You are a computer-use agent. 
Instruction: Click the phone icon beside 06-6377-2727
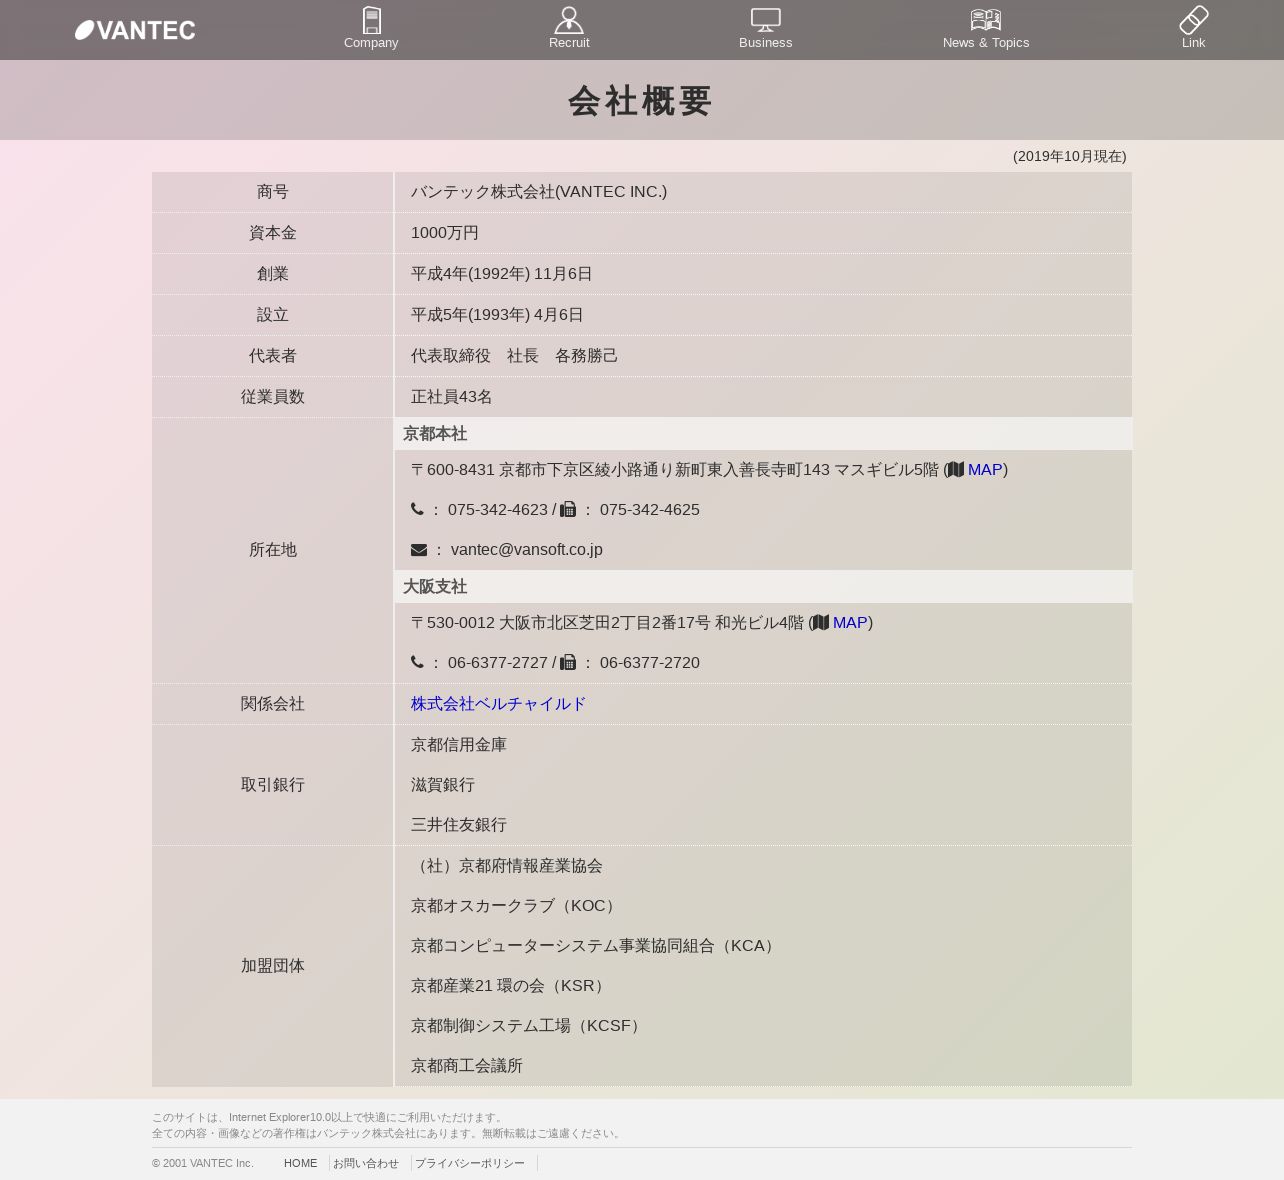click(417, 662)
